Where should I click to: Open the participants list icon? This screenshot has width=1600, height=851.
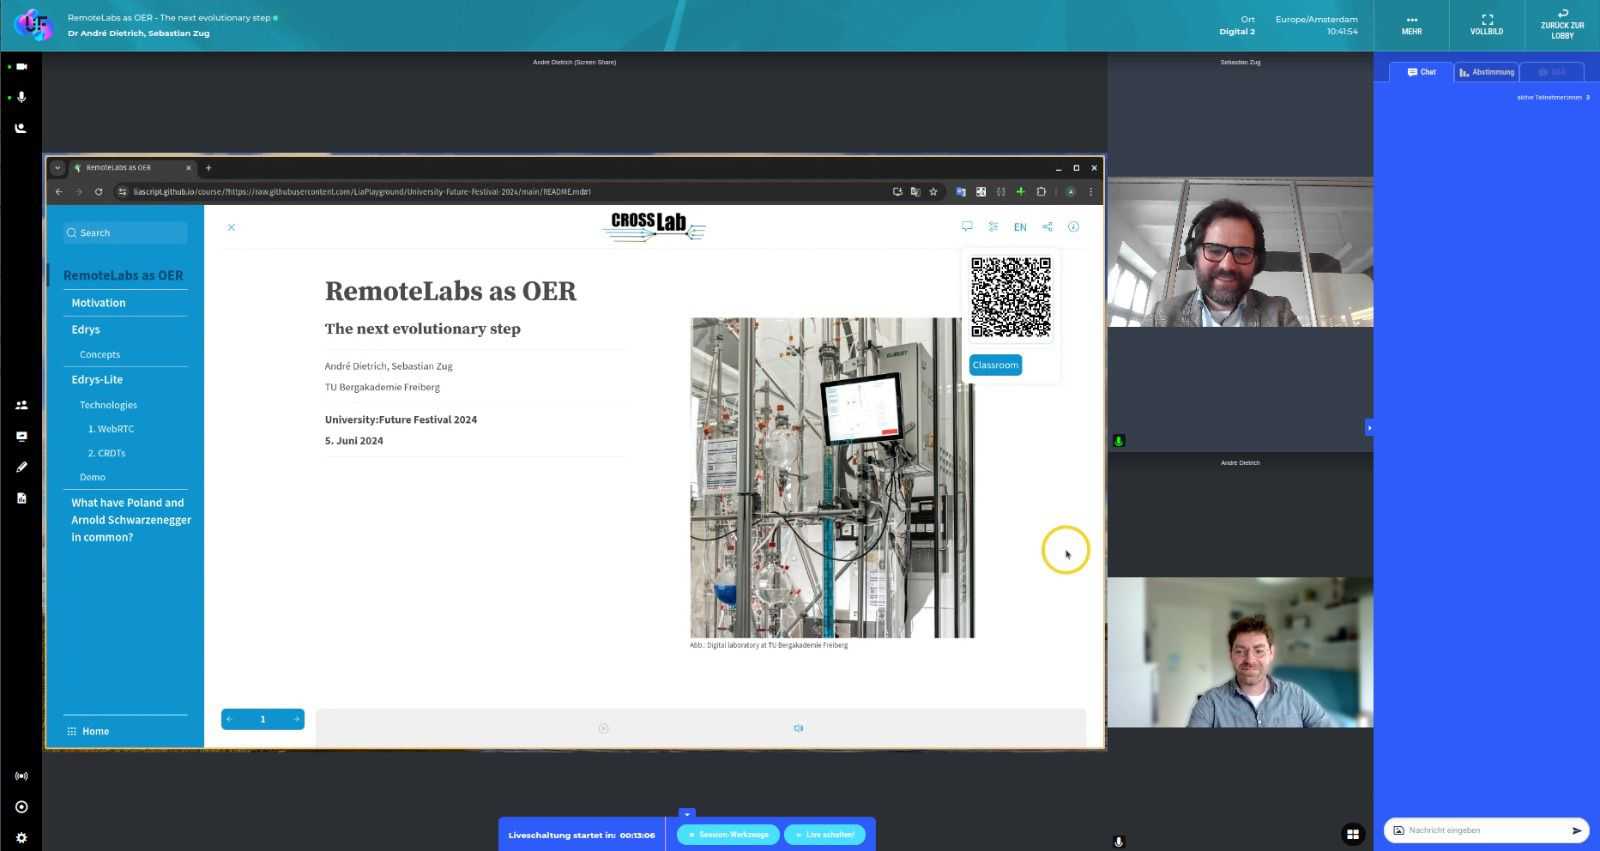click(x=21, y=405)
